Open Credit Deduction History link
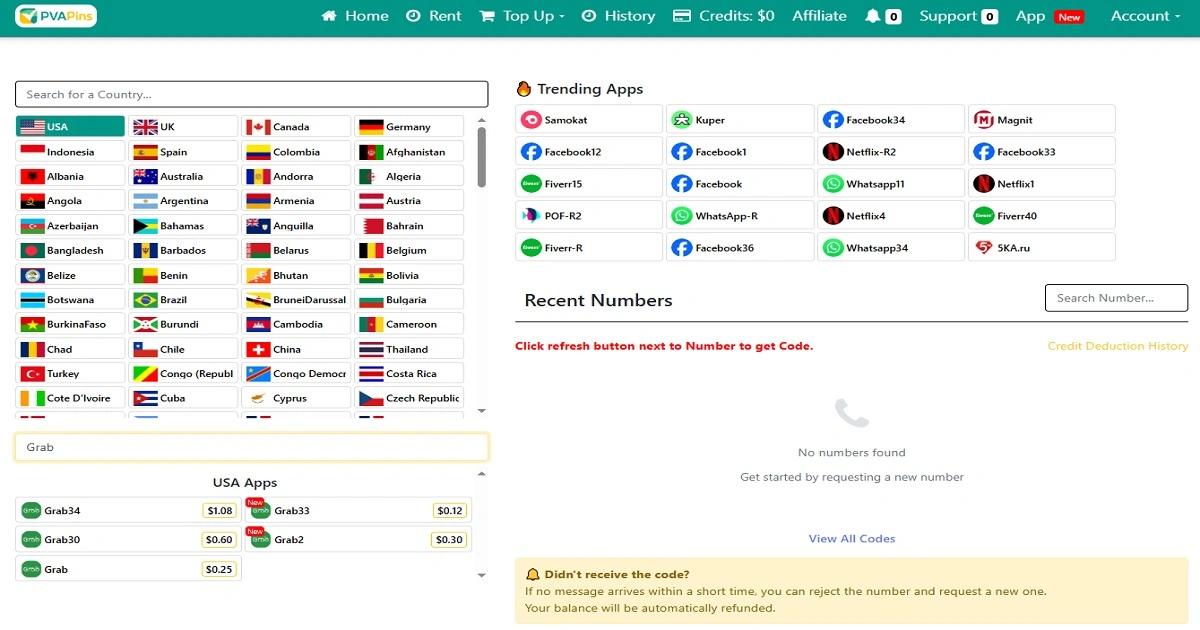1200x630 pixels. pyautogui.click(x=1118, y=346)
